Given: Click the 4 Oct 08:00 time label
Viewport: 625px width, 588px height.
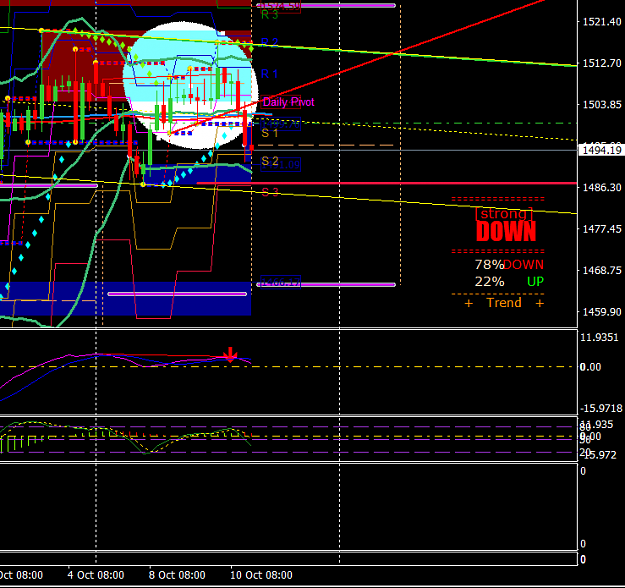Looking at the screenshot, I should click(96, 575).
